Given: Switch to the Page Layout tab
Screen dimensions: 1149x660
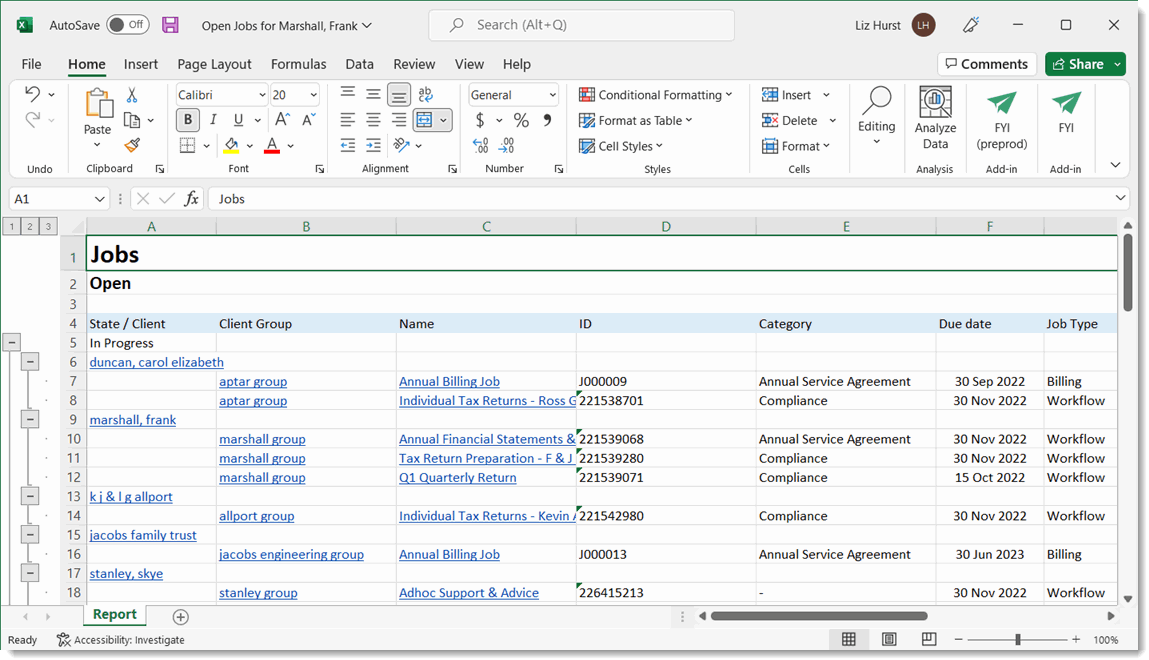Looking at the screenshot, I should click(214, 64).
